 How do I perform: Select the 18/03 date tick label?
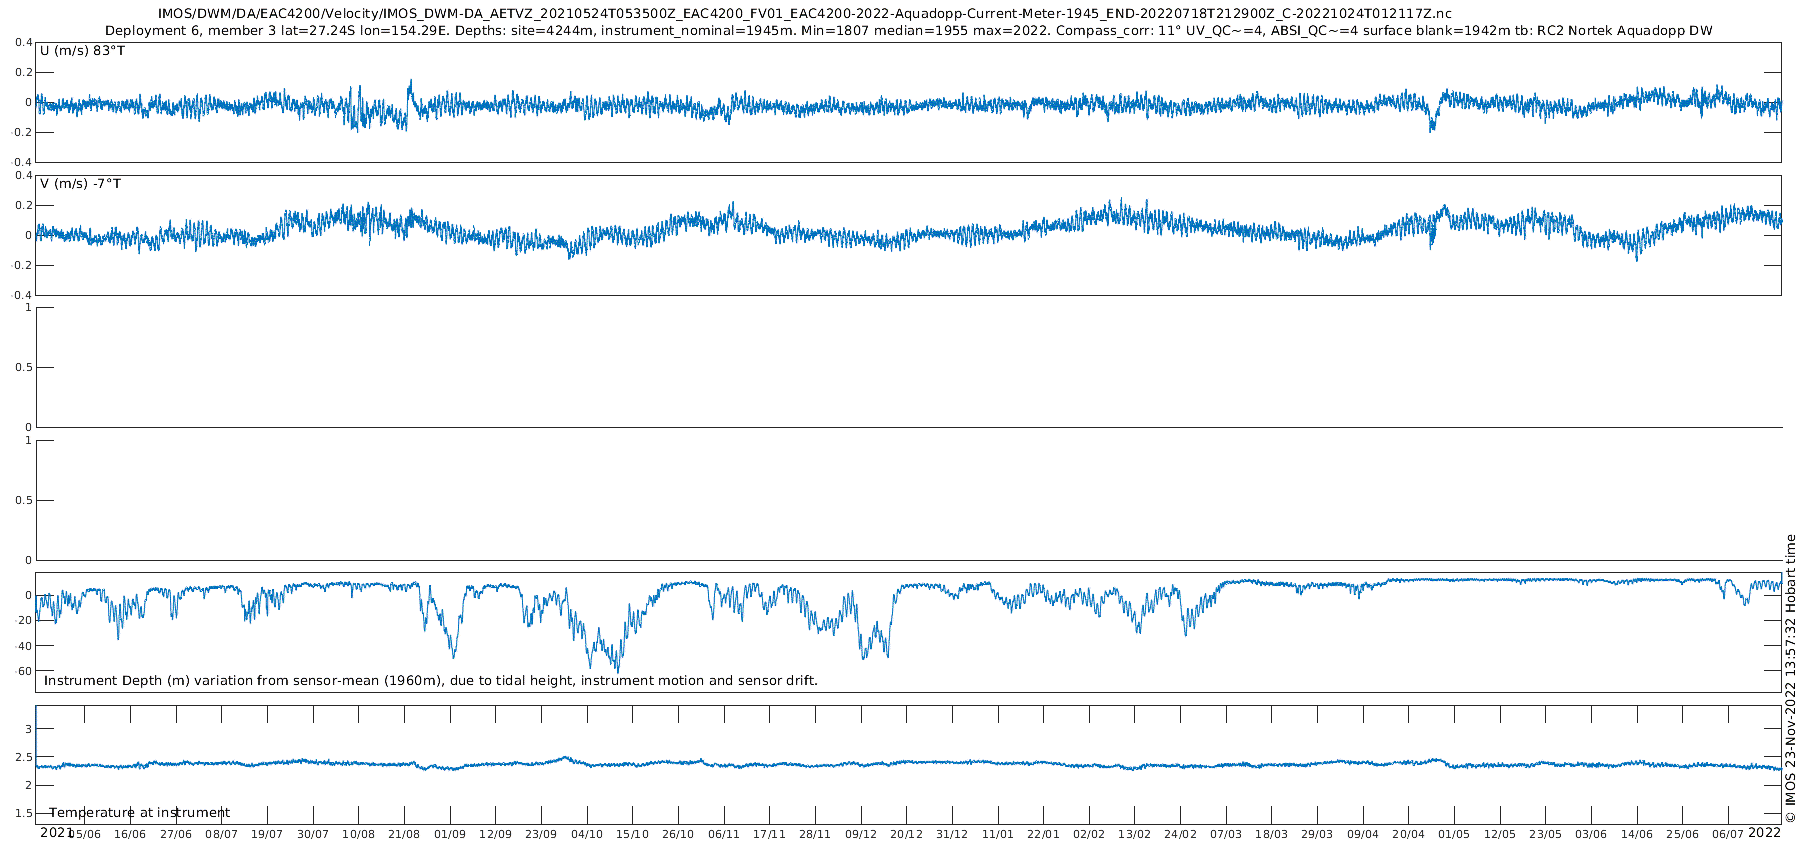[x=1272, y=834]
